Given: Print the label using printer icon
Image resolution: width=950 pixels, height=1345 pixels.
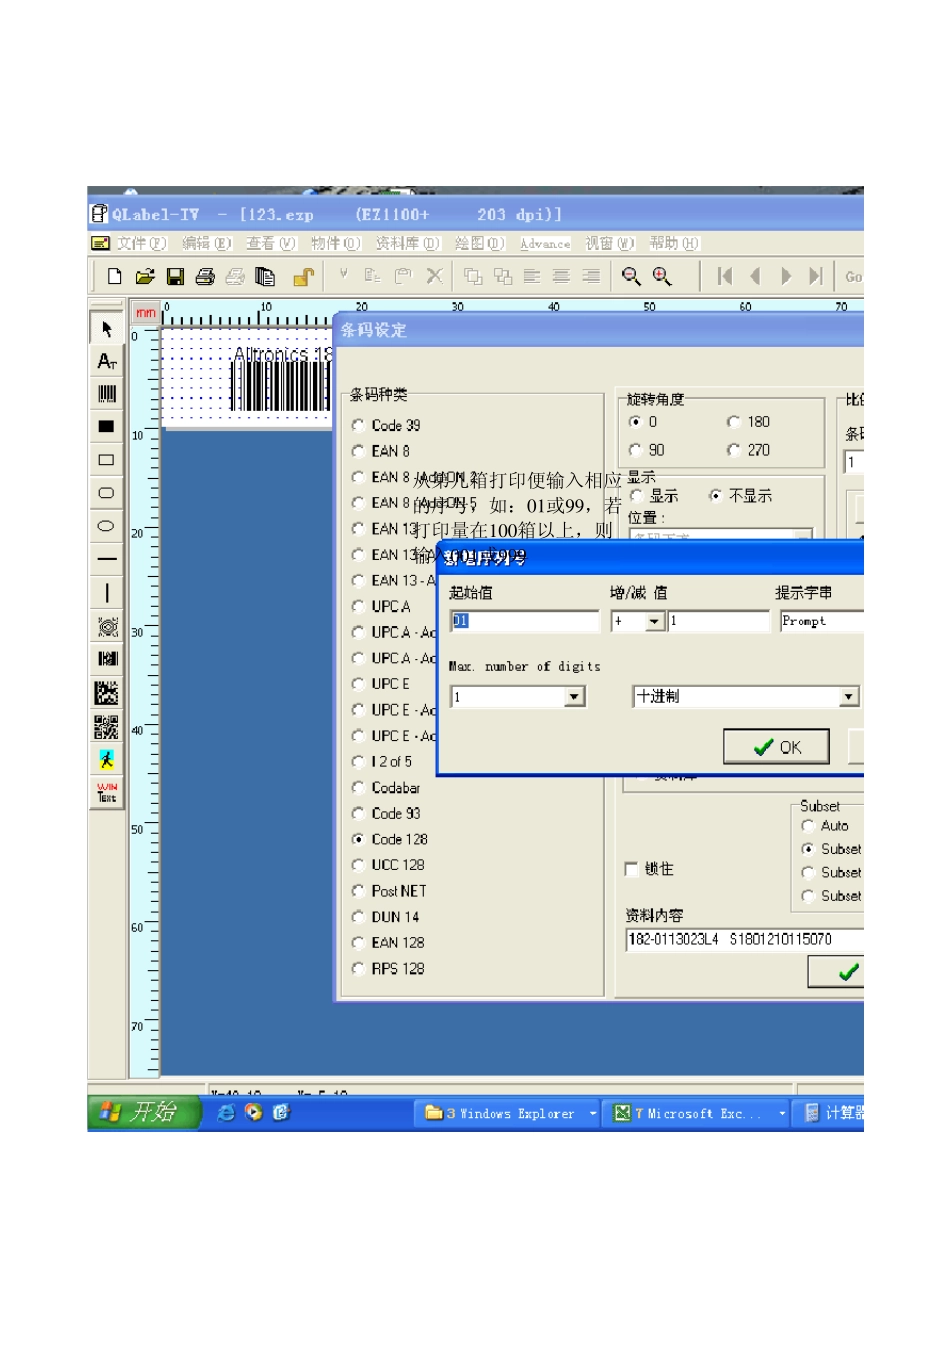Looking at the screenshot, I should click(x=205, y=276).
